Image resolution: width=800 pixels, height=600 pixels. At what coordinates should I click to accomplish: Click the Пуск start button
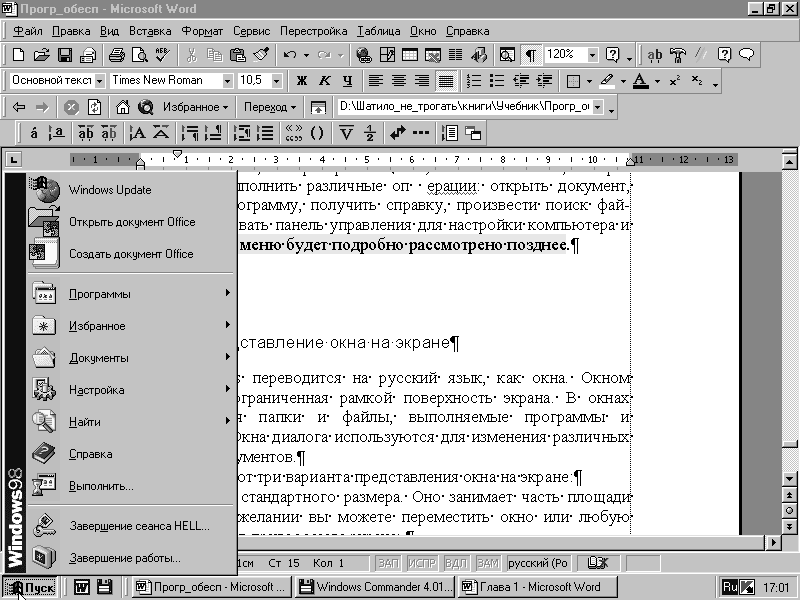(30, 587)
